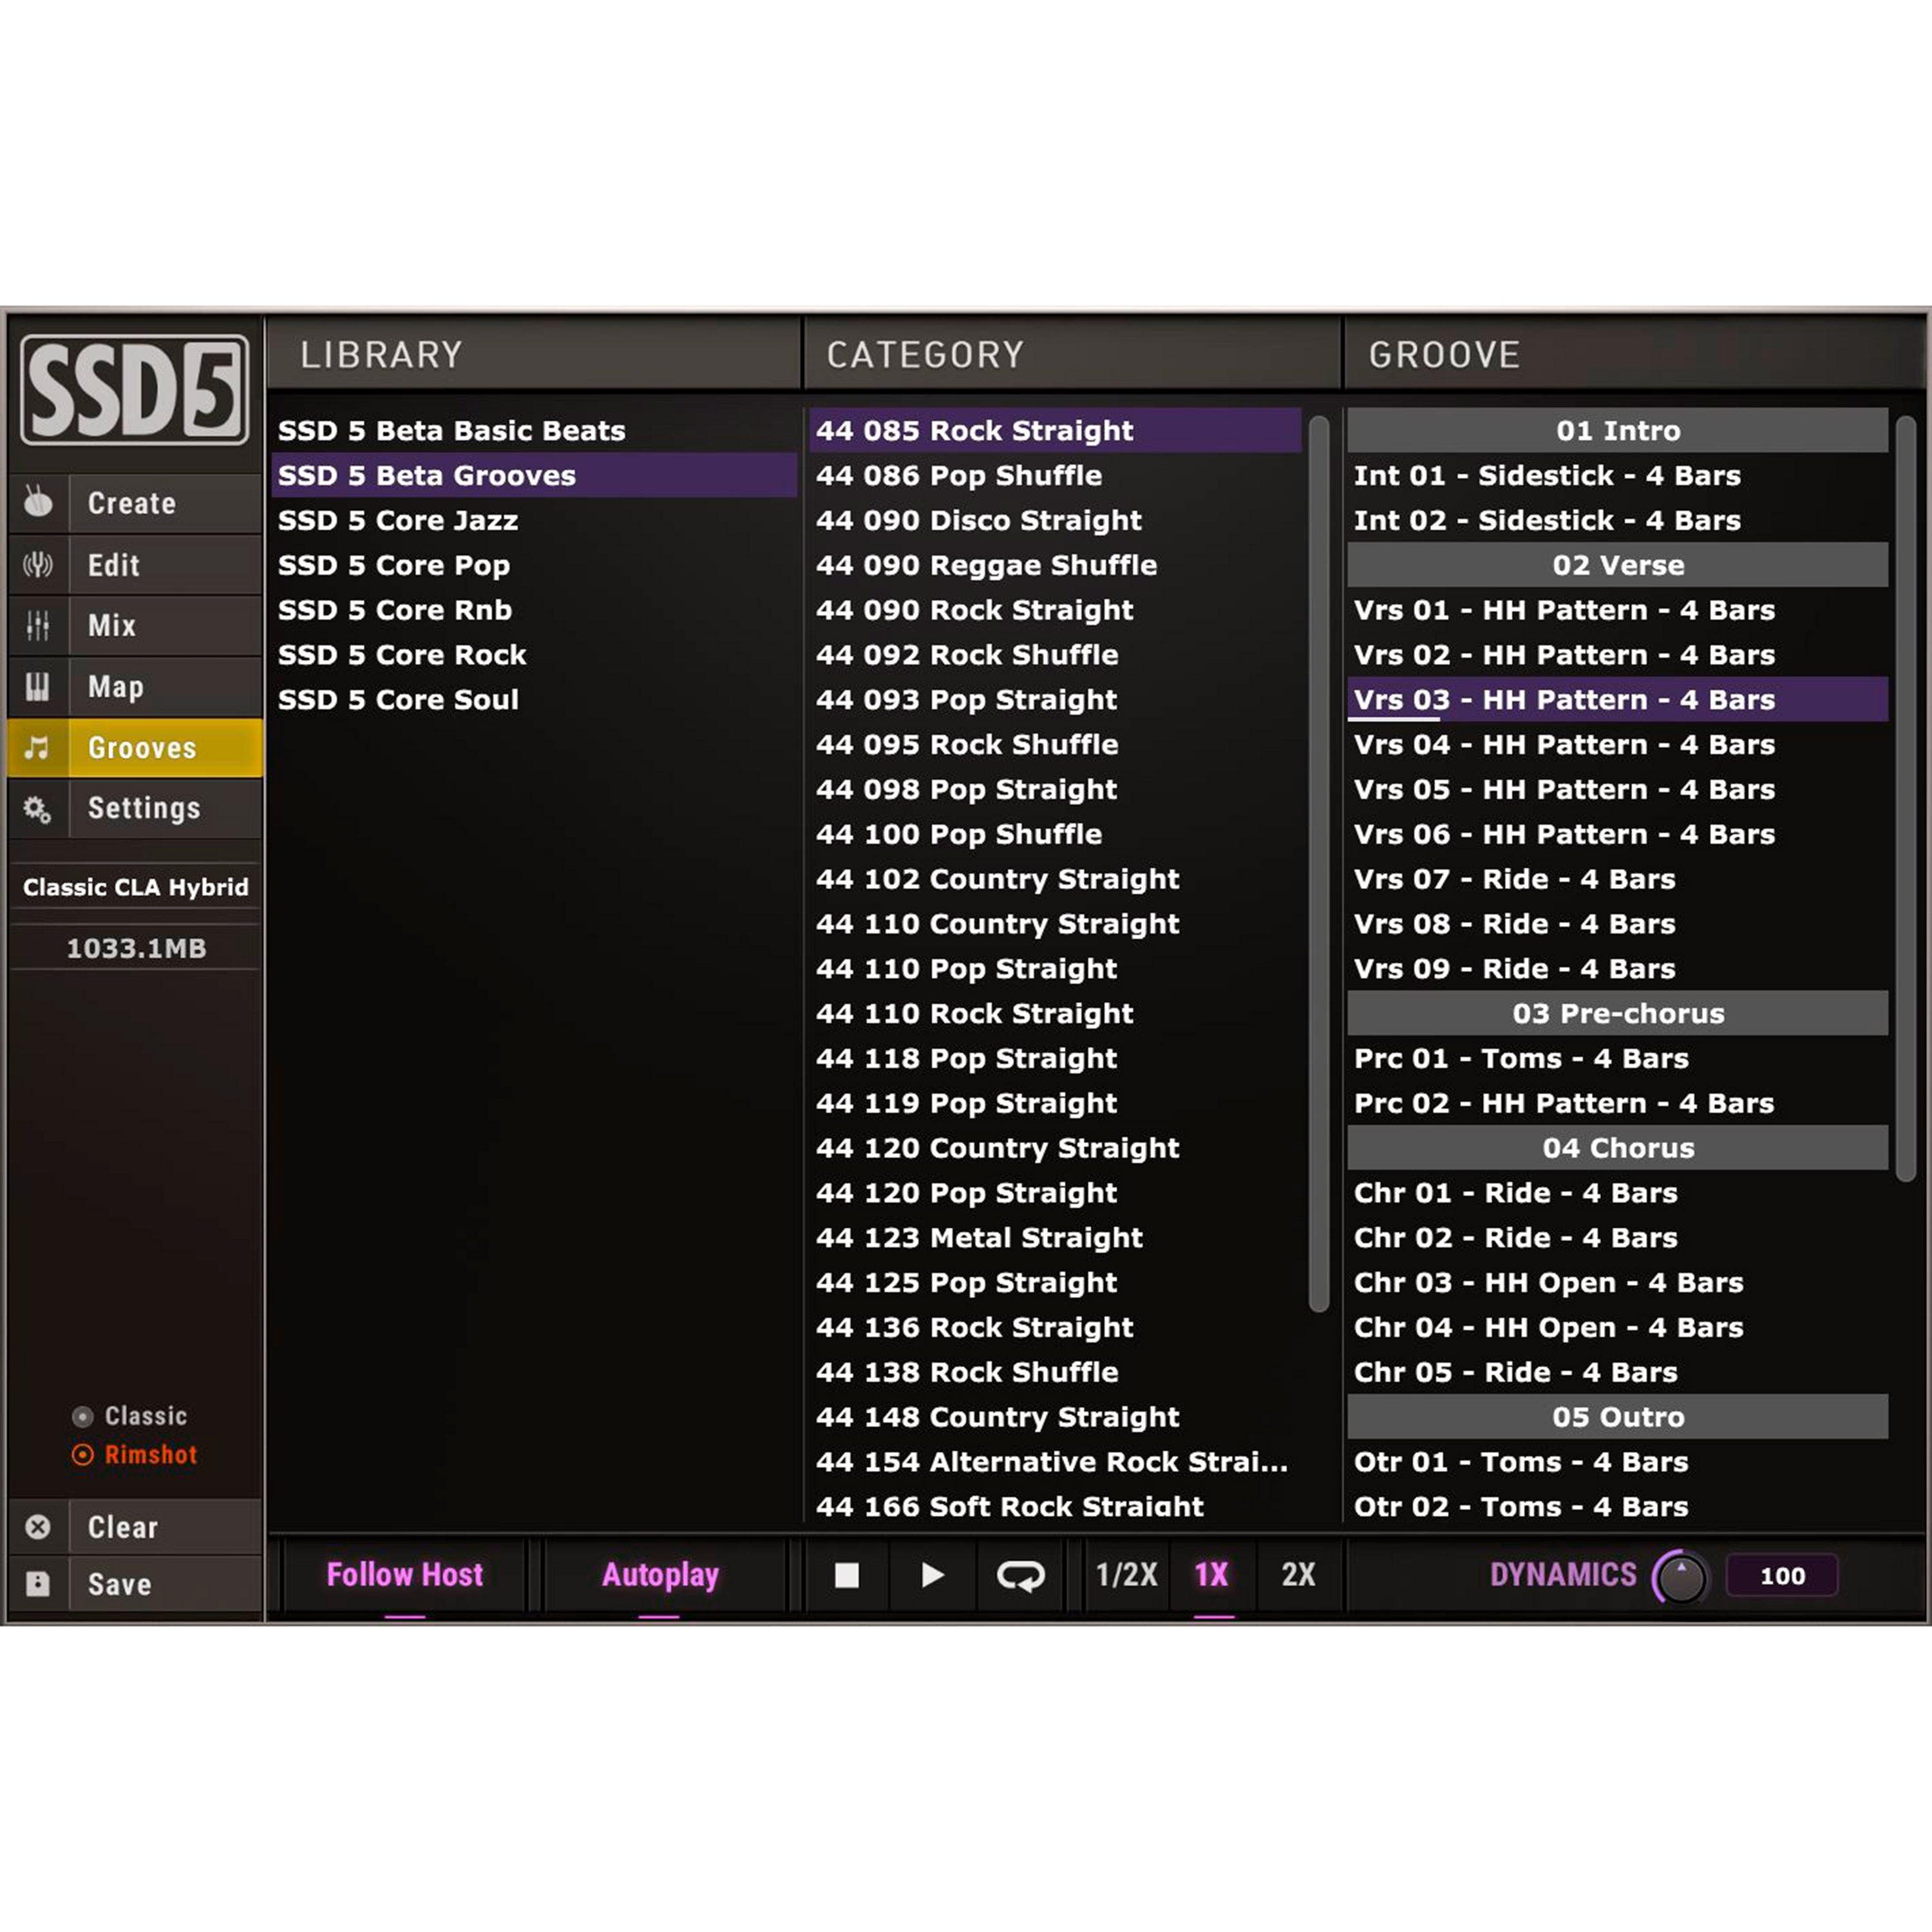Expand the 05 Outro section header
1932x1932 pixels.
click(1618, 1416)
